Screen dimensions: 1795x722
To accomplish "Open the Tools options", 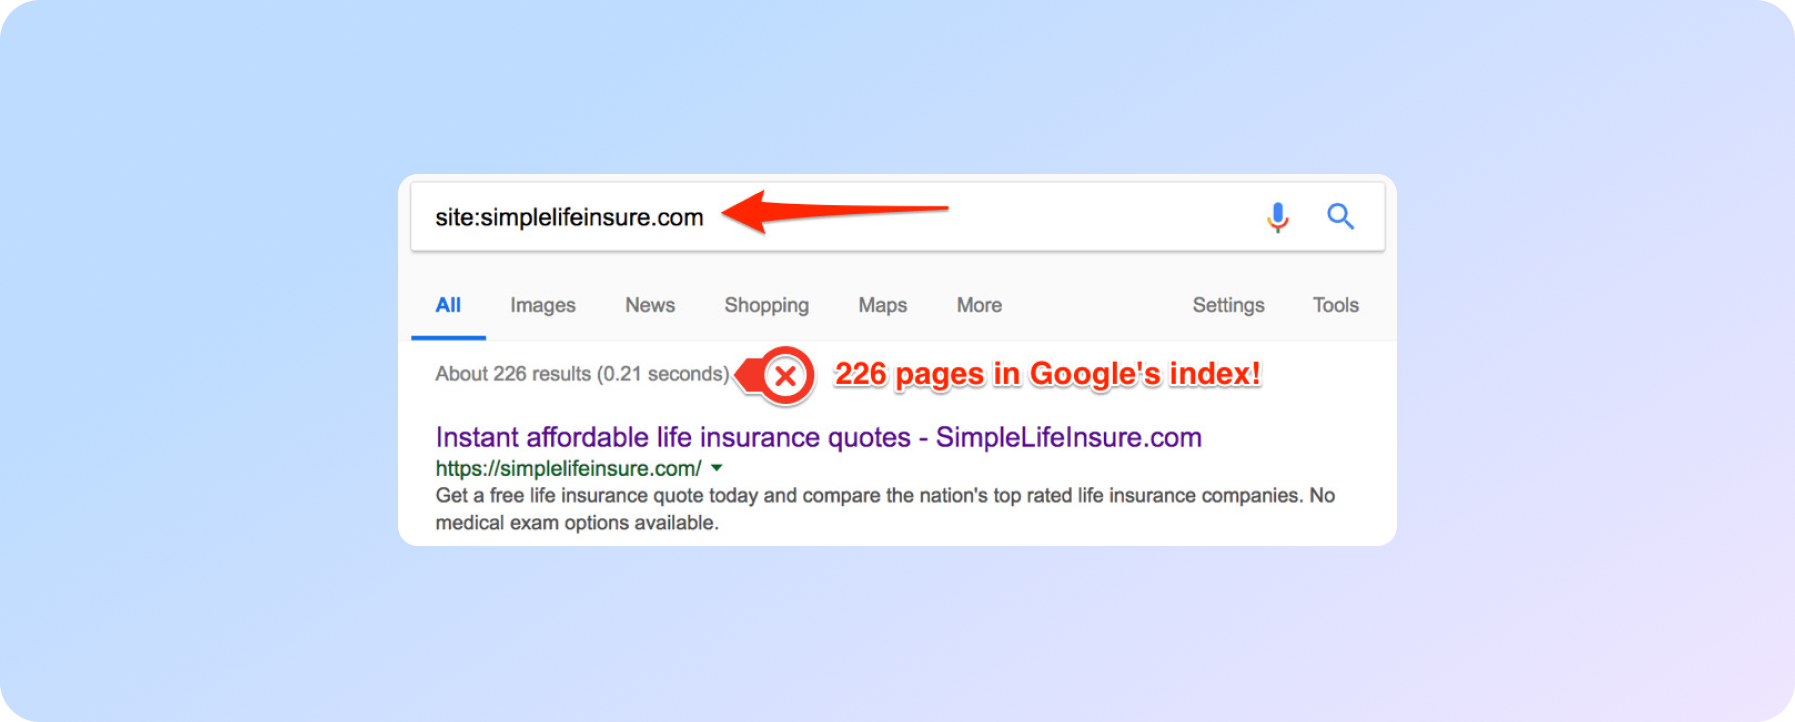I will (1335, 305).
